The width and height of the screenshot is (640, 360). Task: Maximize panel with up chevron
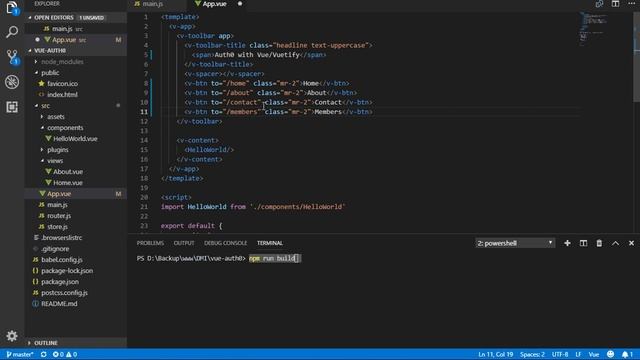(x=615, y=243)
